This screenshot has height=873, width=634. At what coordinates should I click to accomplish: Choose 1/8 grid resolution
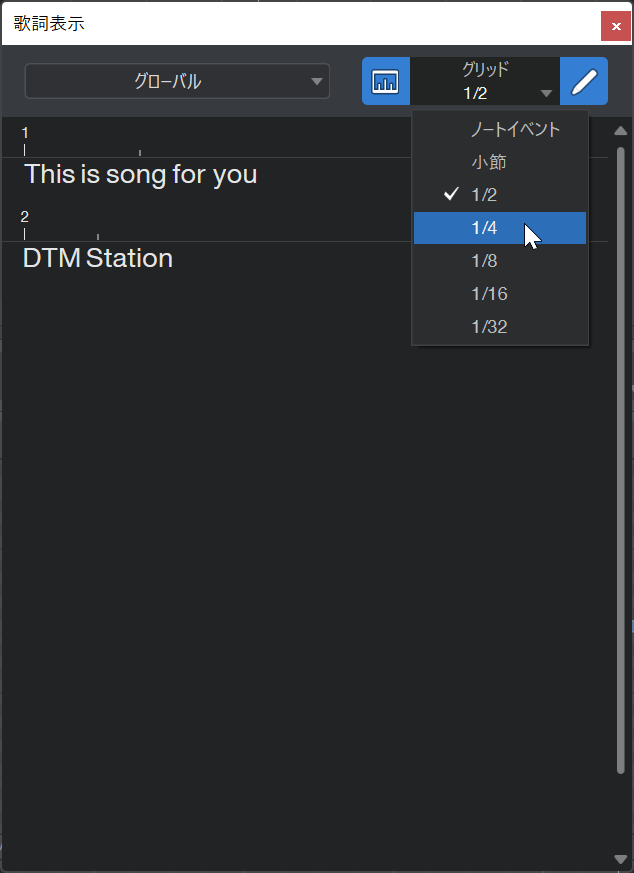click(500, 261)
